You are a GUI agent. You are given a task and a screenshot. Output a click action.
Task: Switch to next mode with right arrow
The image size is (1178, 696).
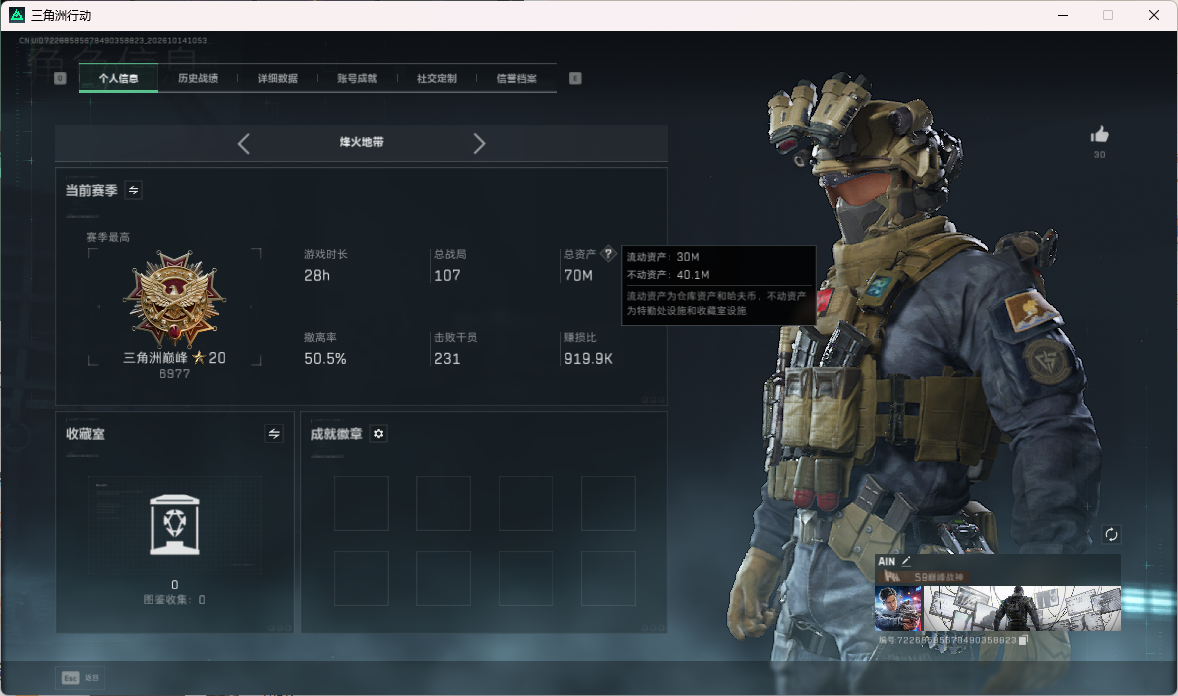tap(479, 144)
